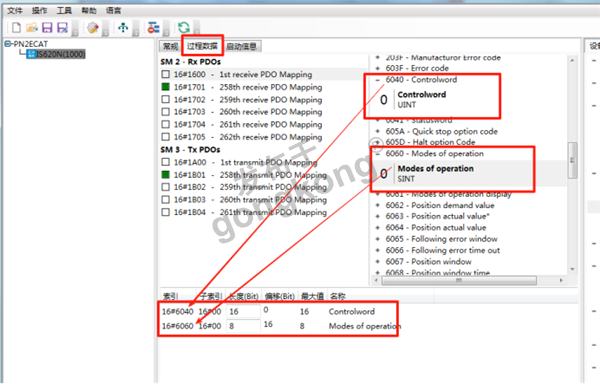Expand the 6064 Position actual value entry
The width and height of the screenshot is (600, 384).
point(378,228)
